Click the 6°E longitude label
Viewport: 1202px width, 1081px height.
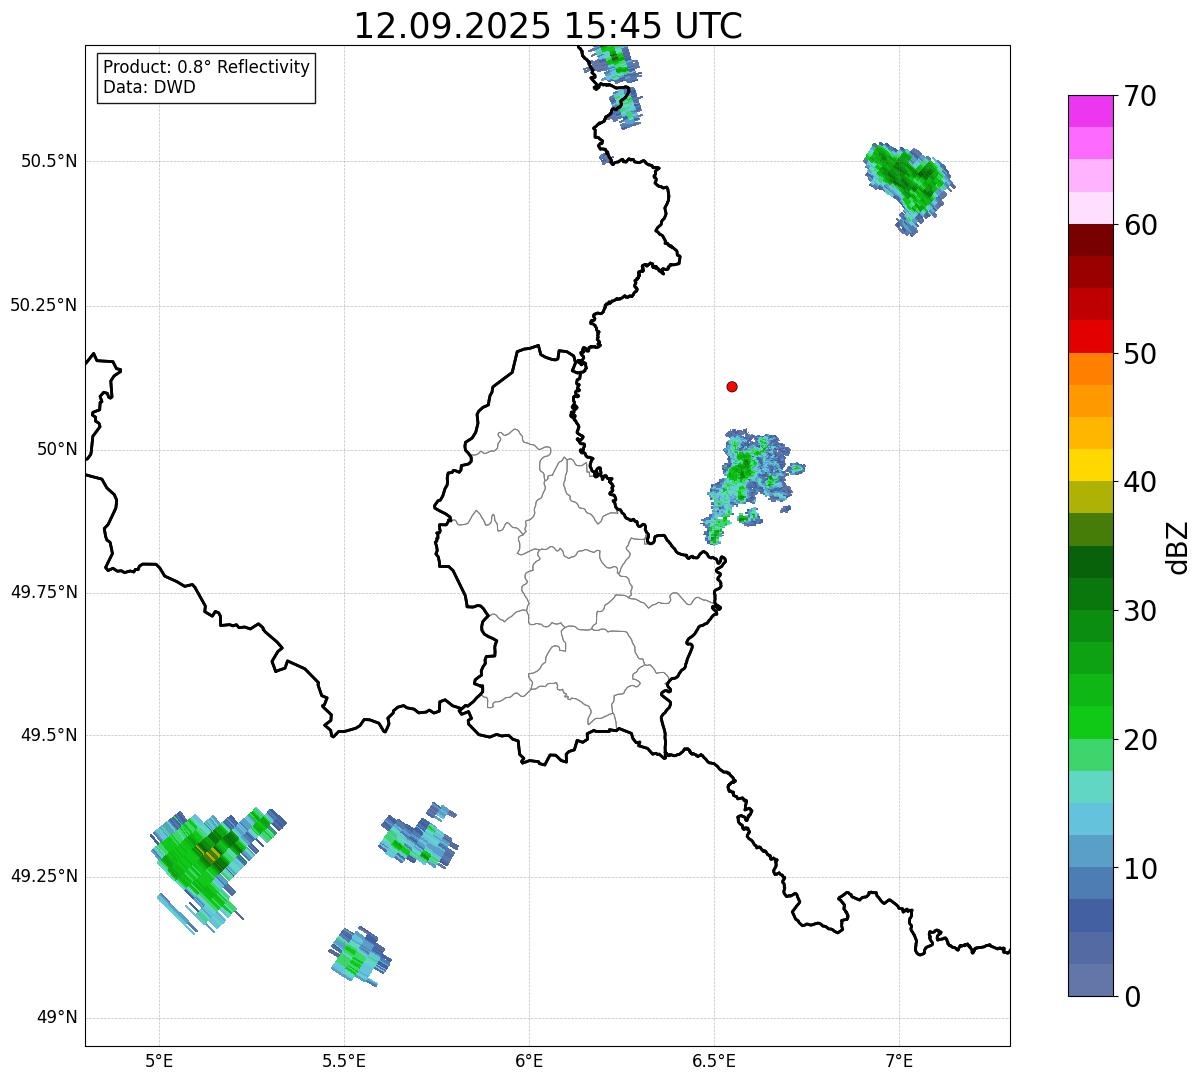(529, 1060)
